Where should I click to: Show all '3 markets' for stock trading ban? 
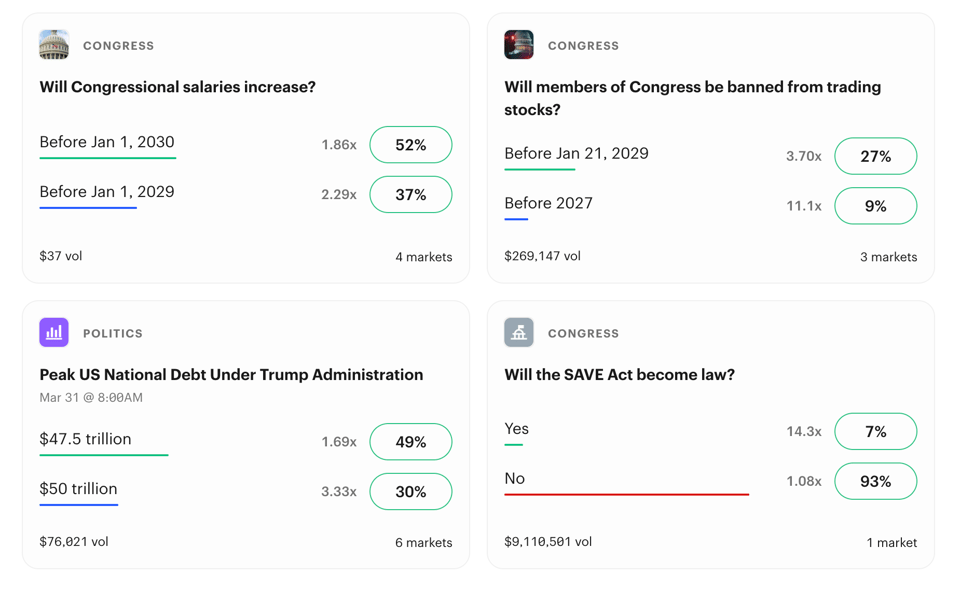coord(888,257)
